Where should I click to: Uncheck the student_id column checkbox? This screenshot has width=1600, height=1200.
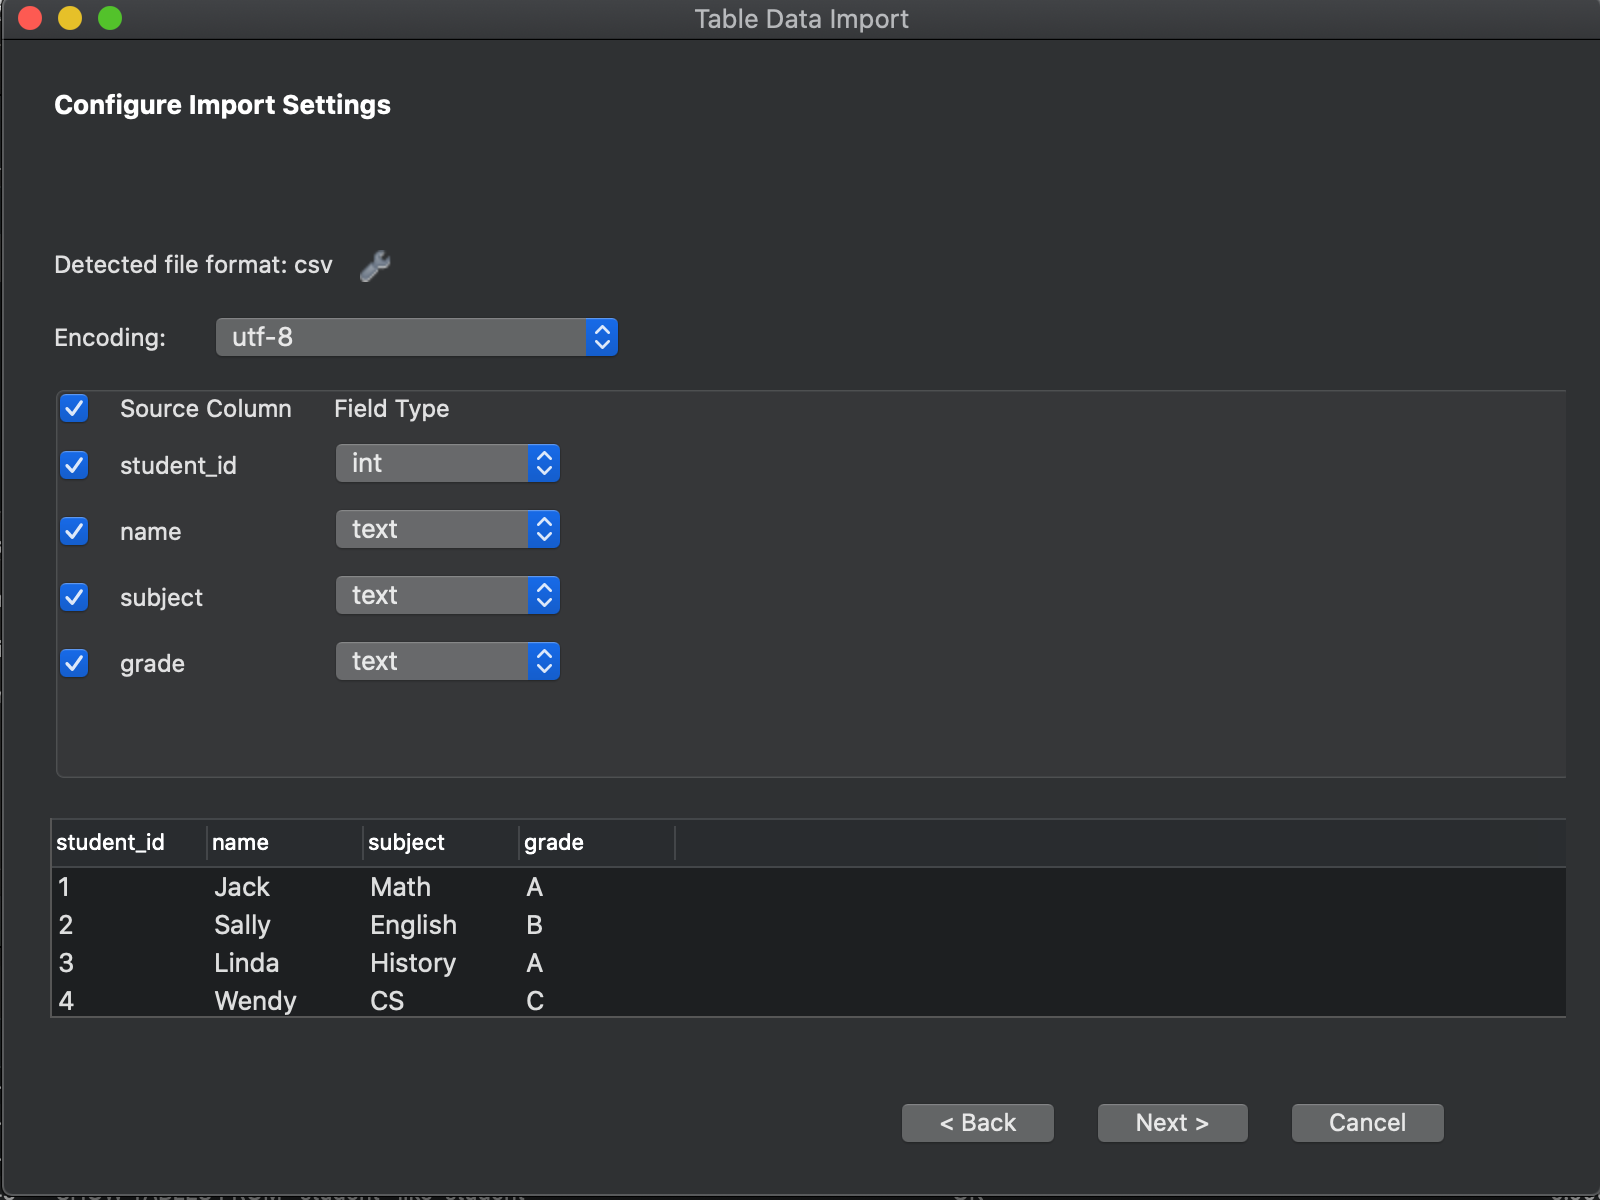(x=74, y=465)
